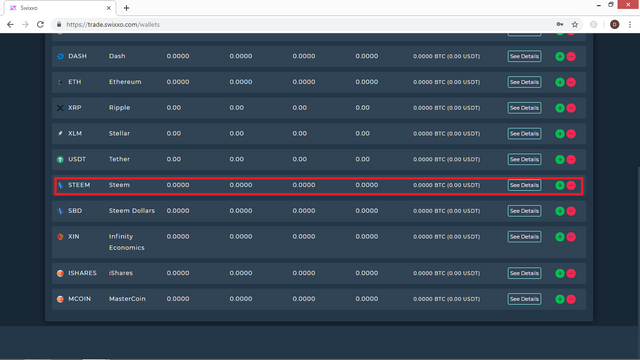Click the red withdraw icon for DASH
Image resolution: width=640 pixels, height=360 pixels.
coord(571,56)
